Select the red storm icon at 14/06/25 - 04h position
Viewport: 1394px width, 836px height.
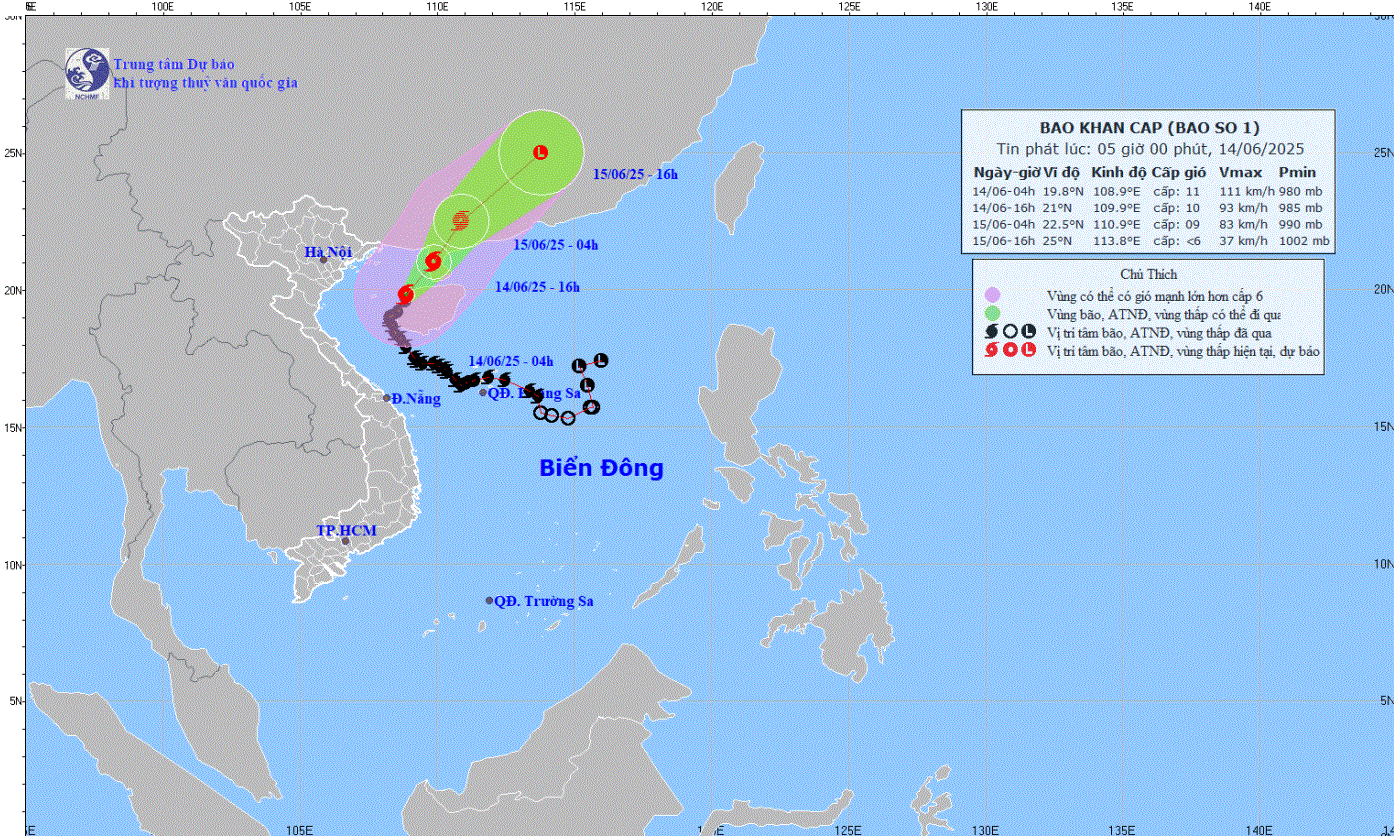click(x=406, y=294)
